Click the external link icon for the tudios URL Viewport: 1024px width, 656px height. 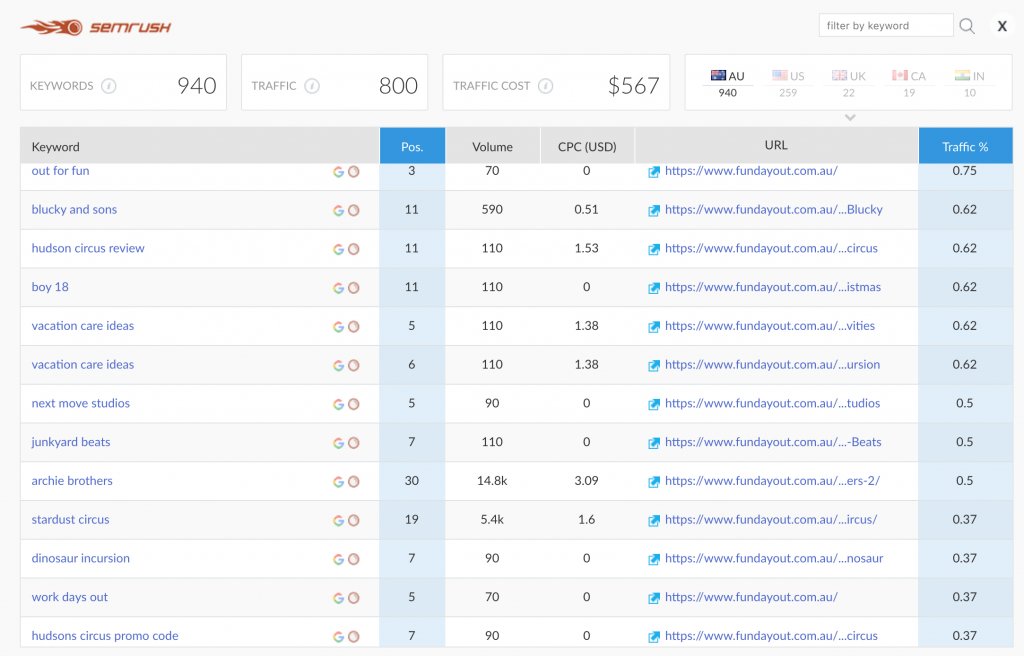tap(654, 404)
